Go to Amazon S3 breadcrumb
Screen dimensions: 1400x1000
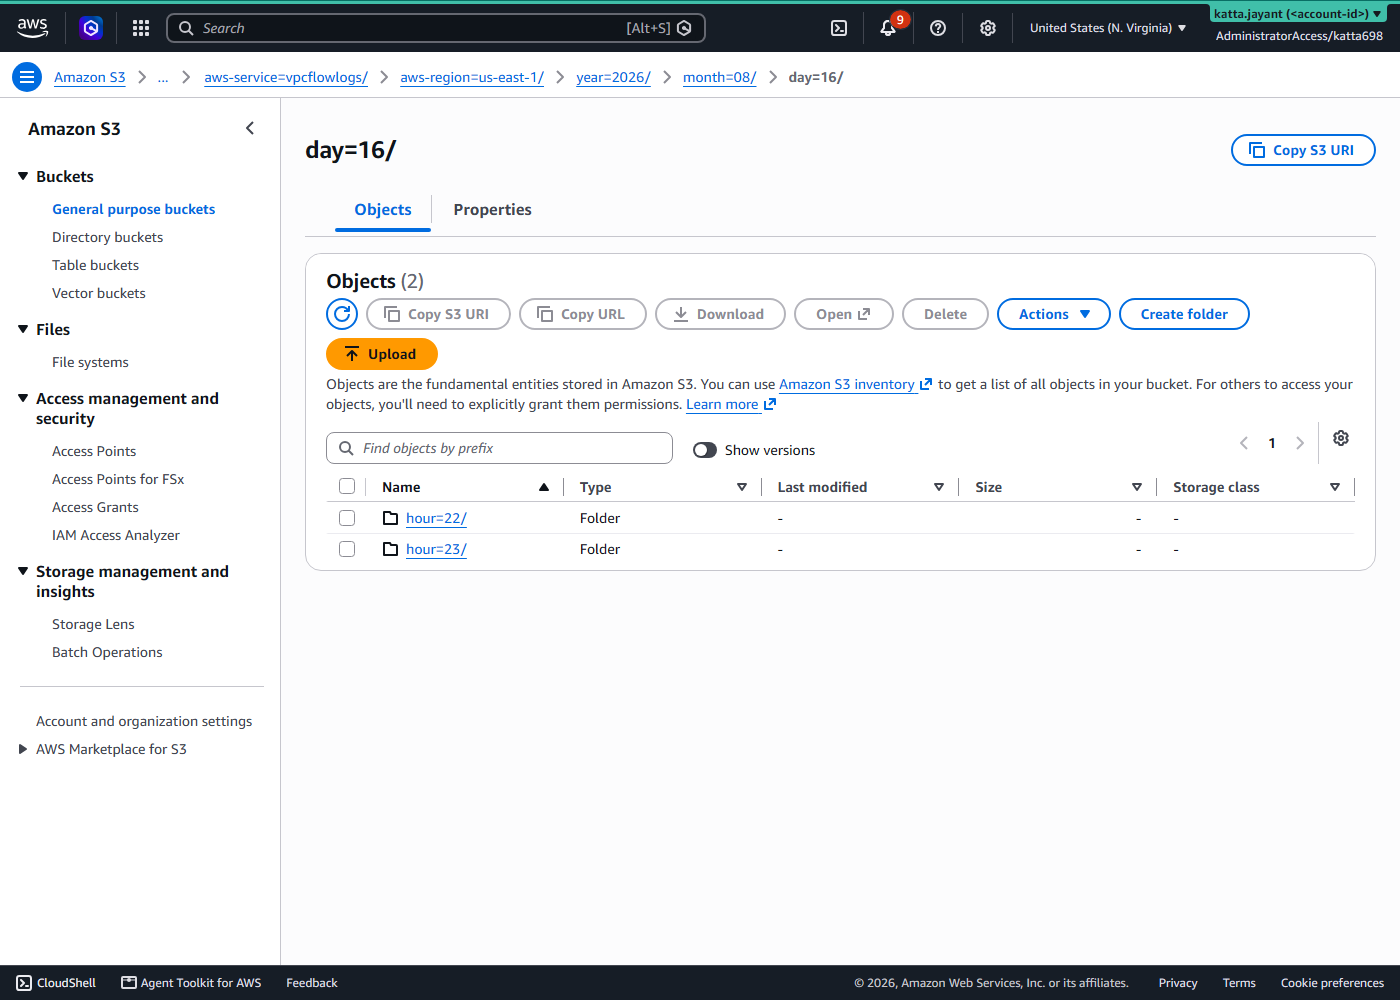[90, 77]
